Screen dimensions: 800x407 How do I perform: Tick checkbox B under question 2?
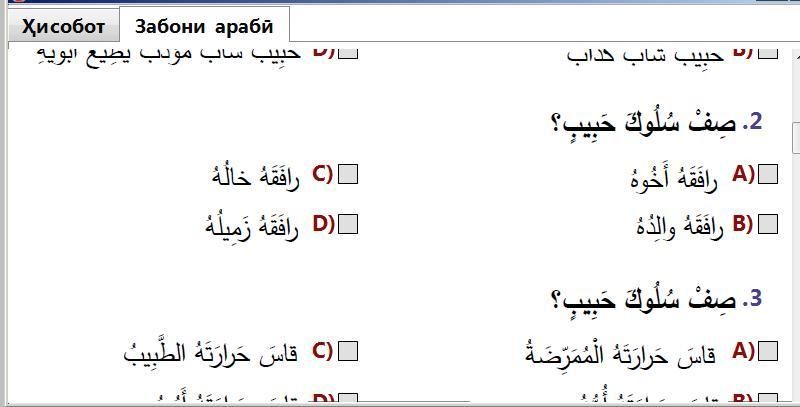tap(768, 224)
